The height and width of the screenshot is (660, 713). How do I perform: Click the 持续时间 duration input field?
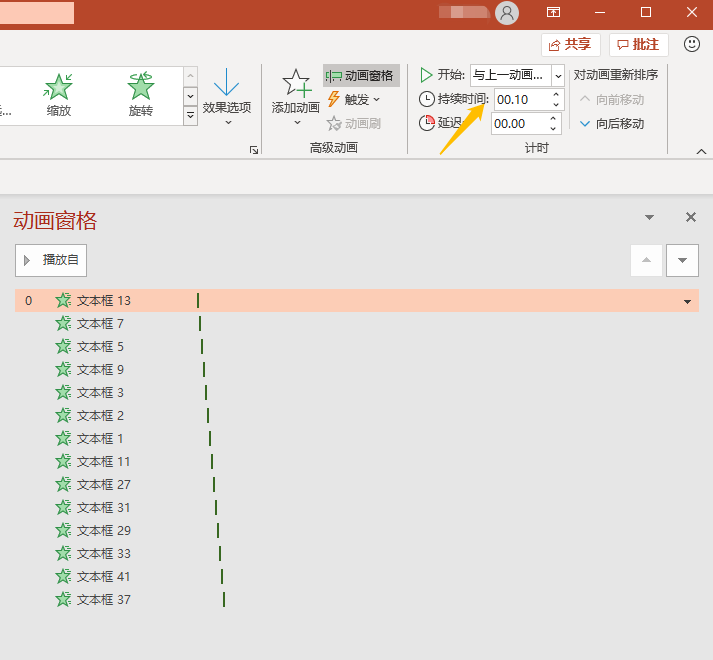click(x=522, y=100)
